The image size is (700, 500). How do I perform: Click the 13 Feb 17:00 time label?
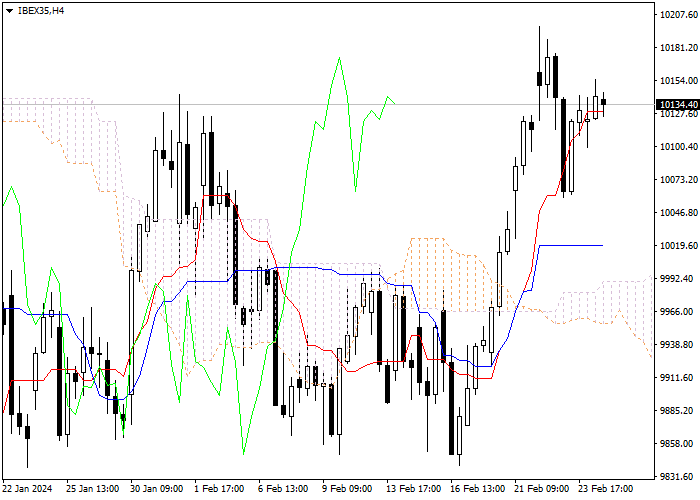pyautogui.click(x=413, y=489)
